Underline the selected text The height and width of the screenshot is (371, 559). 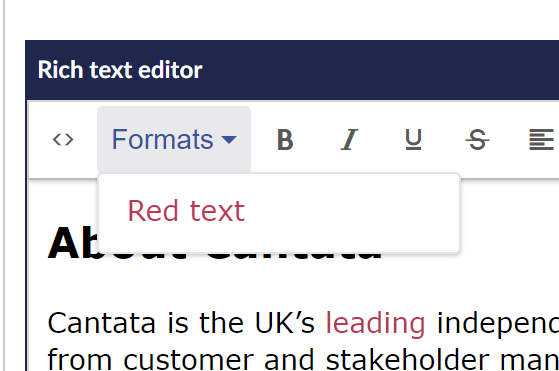[x=414, y=139]
